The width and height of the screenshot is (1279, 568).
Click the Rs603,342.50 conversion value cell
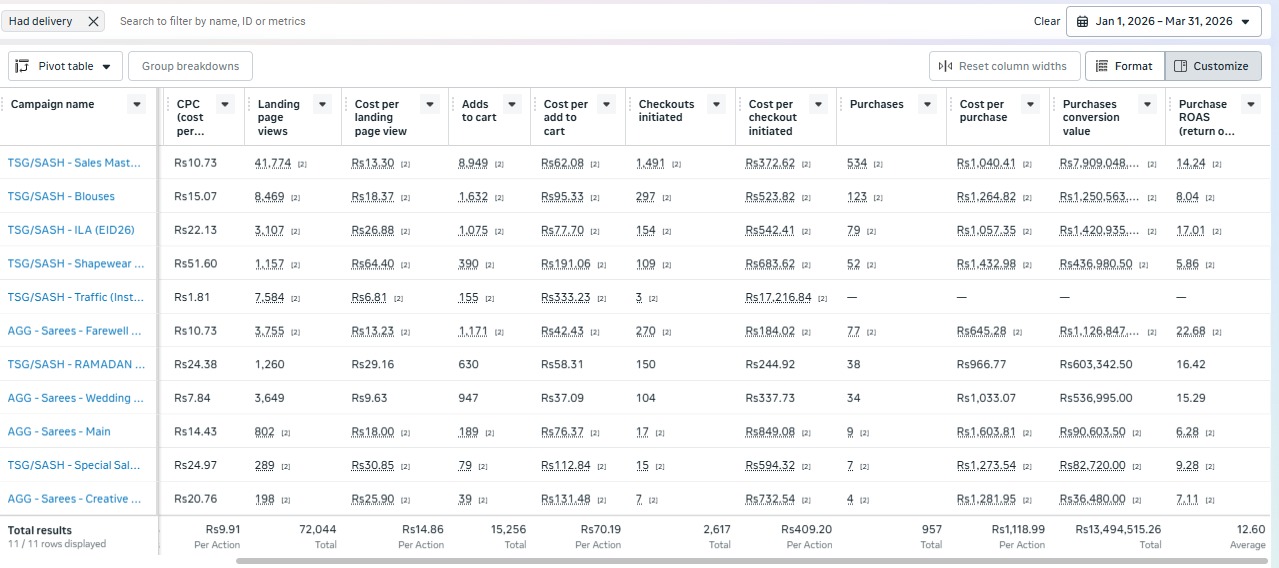[x=1096, y=365]
